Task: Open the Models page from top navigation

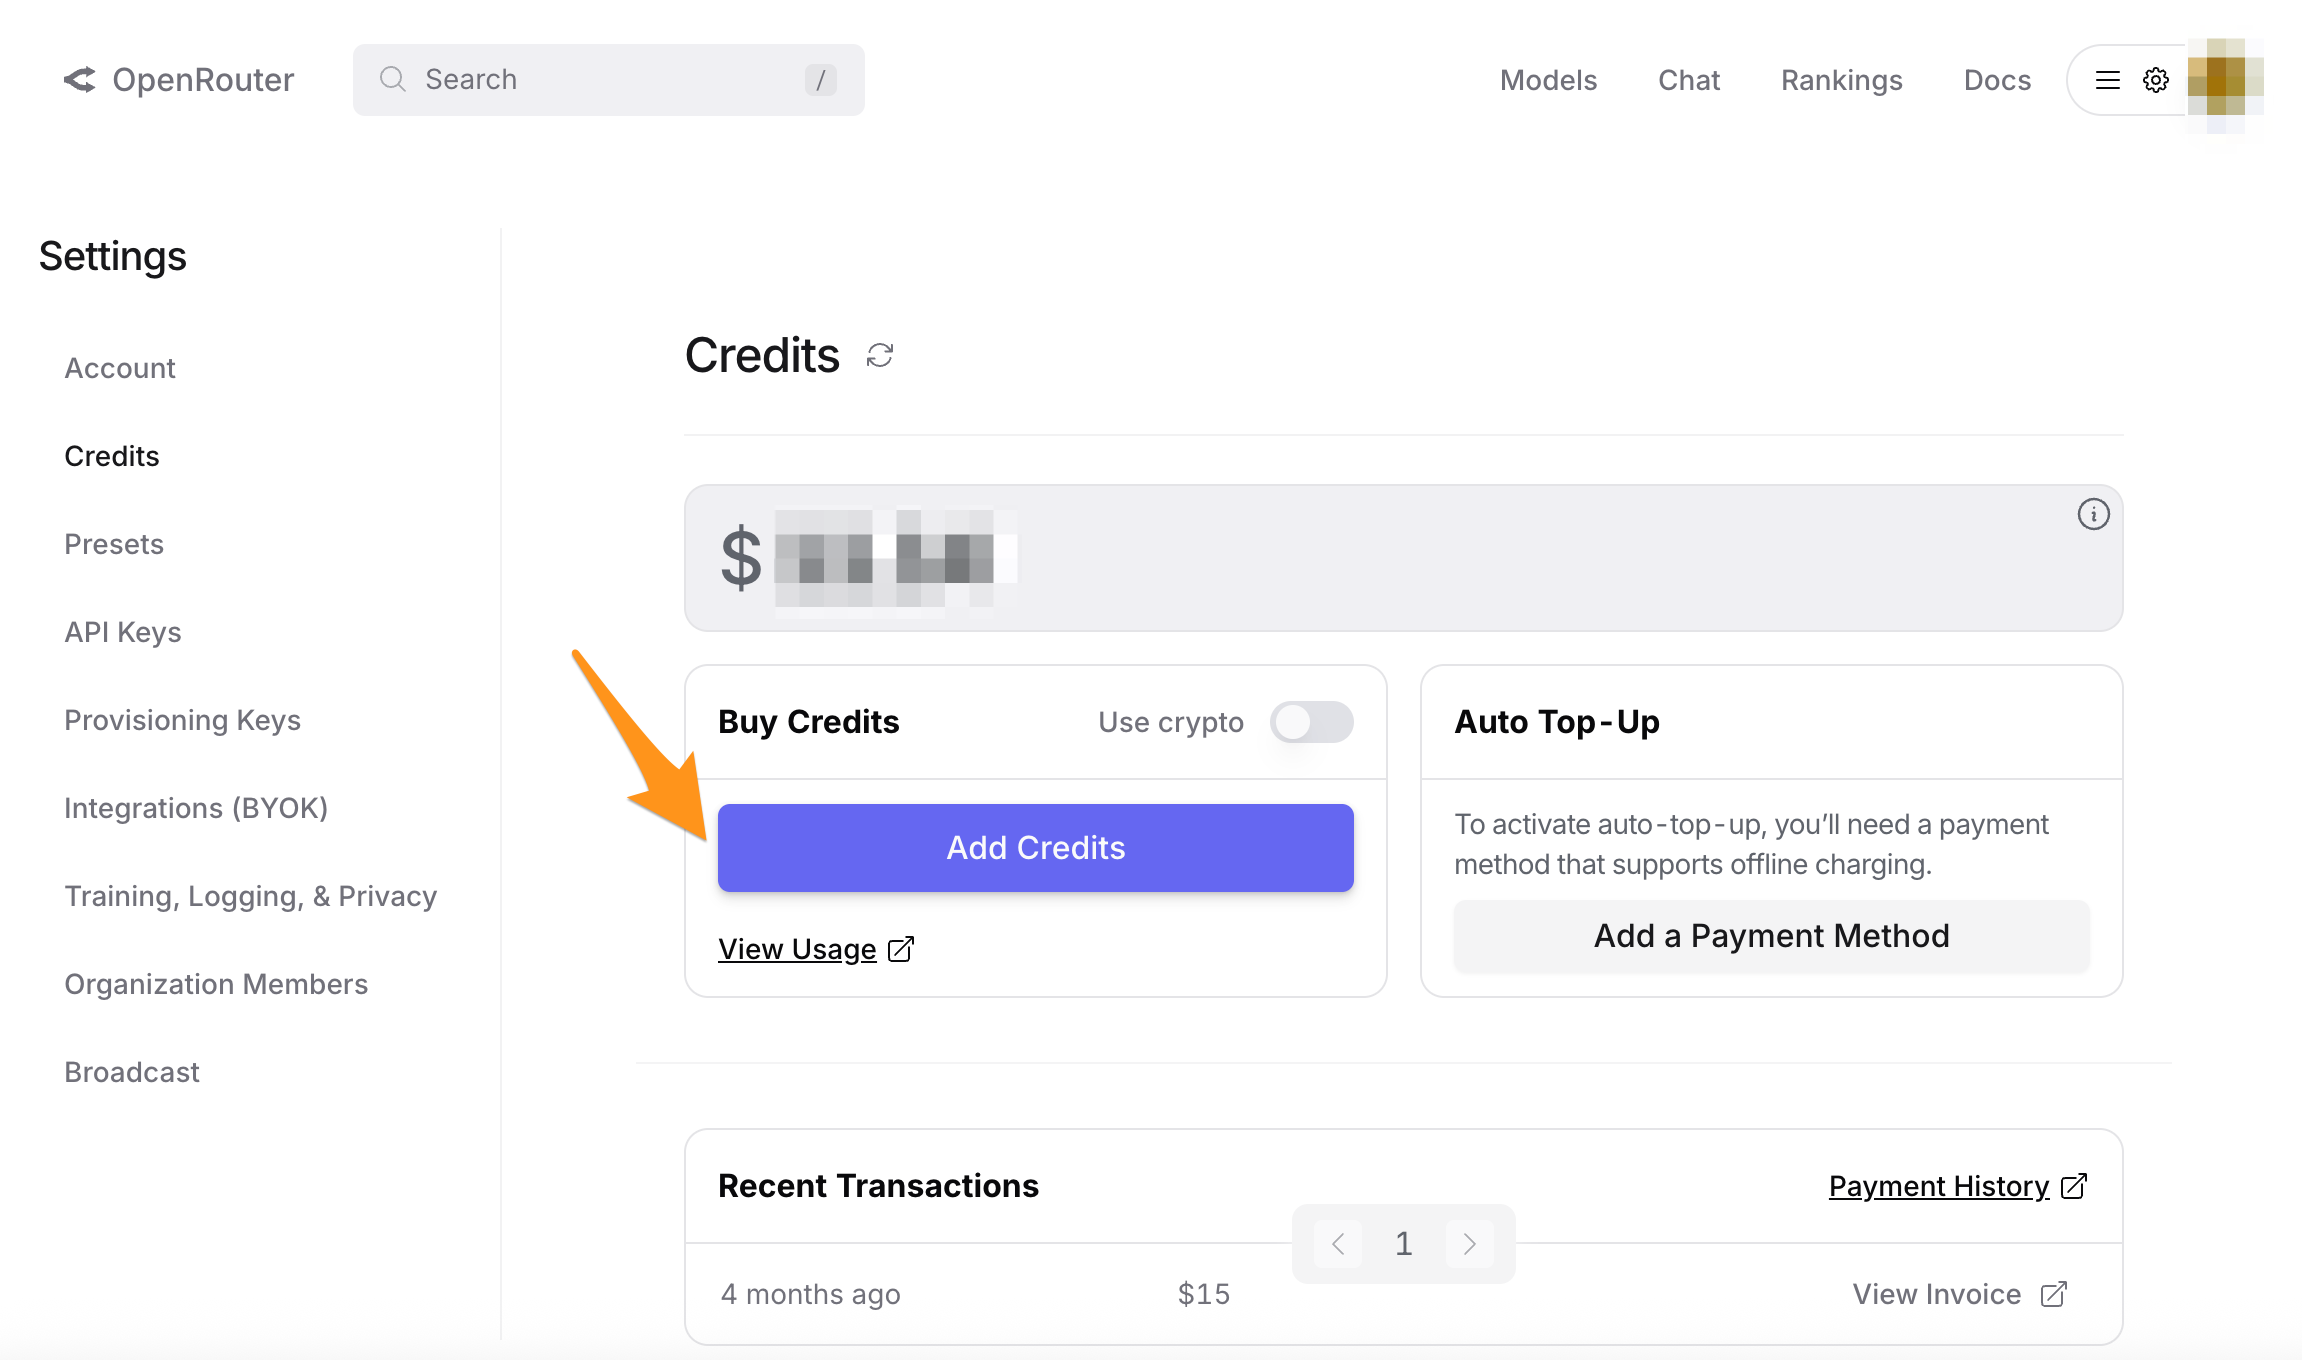Action: (1548, 80)
